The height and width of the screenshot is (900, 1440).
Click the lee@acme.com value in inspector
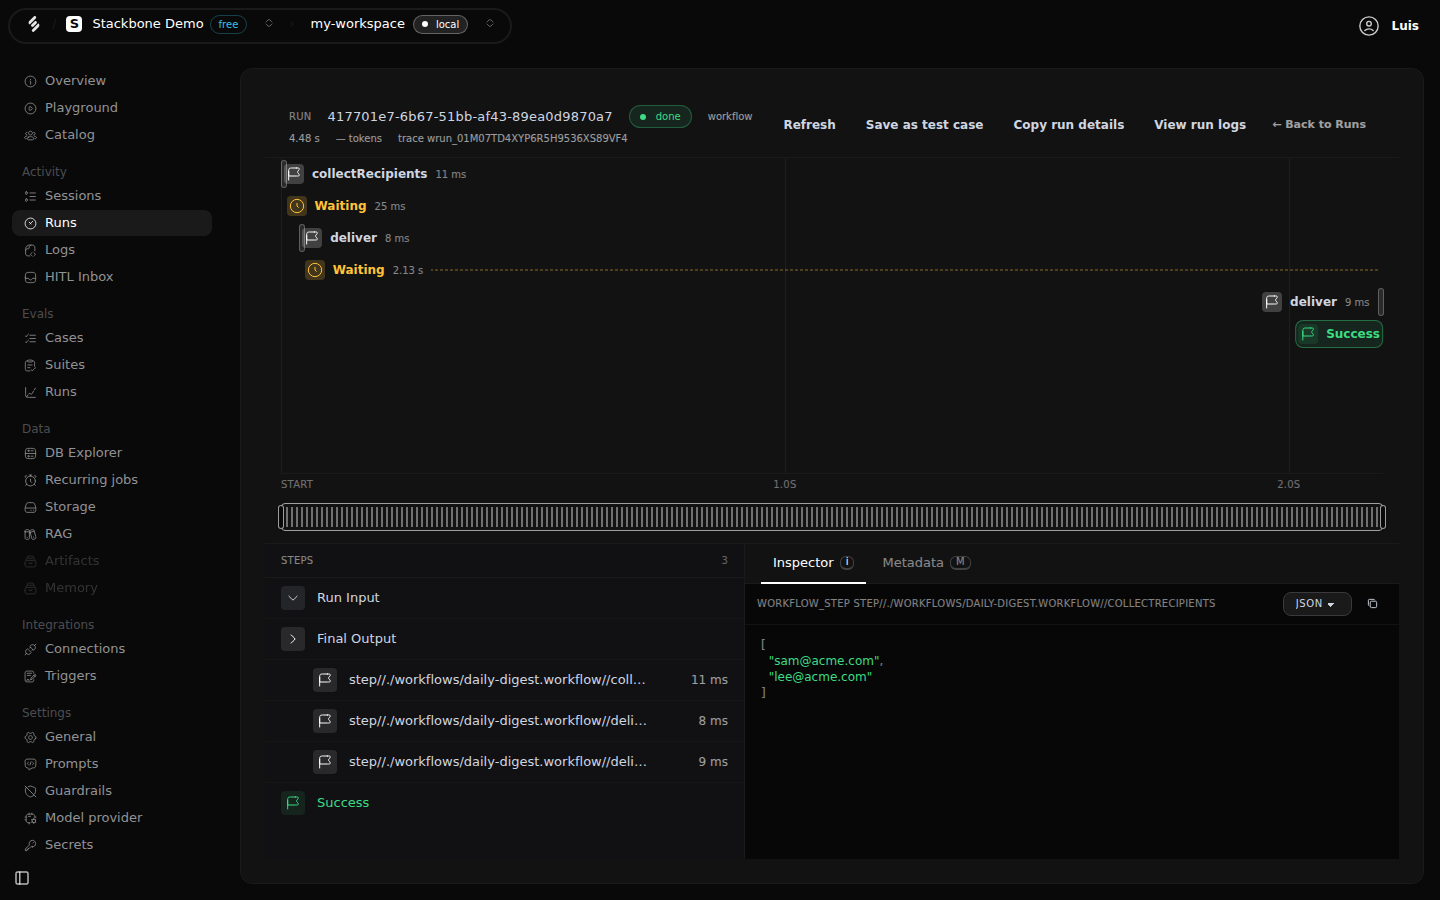820,677
